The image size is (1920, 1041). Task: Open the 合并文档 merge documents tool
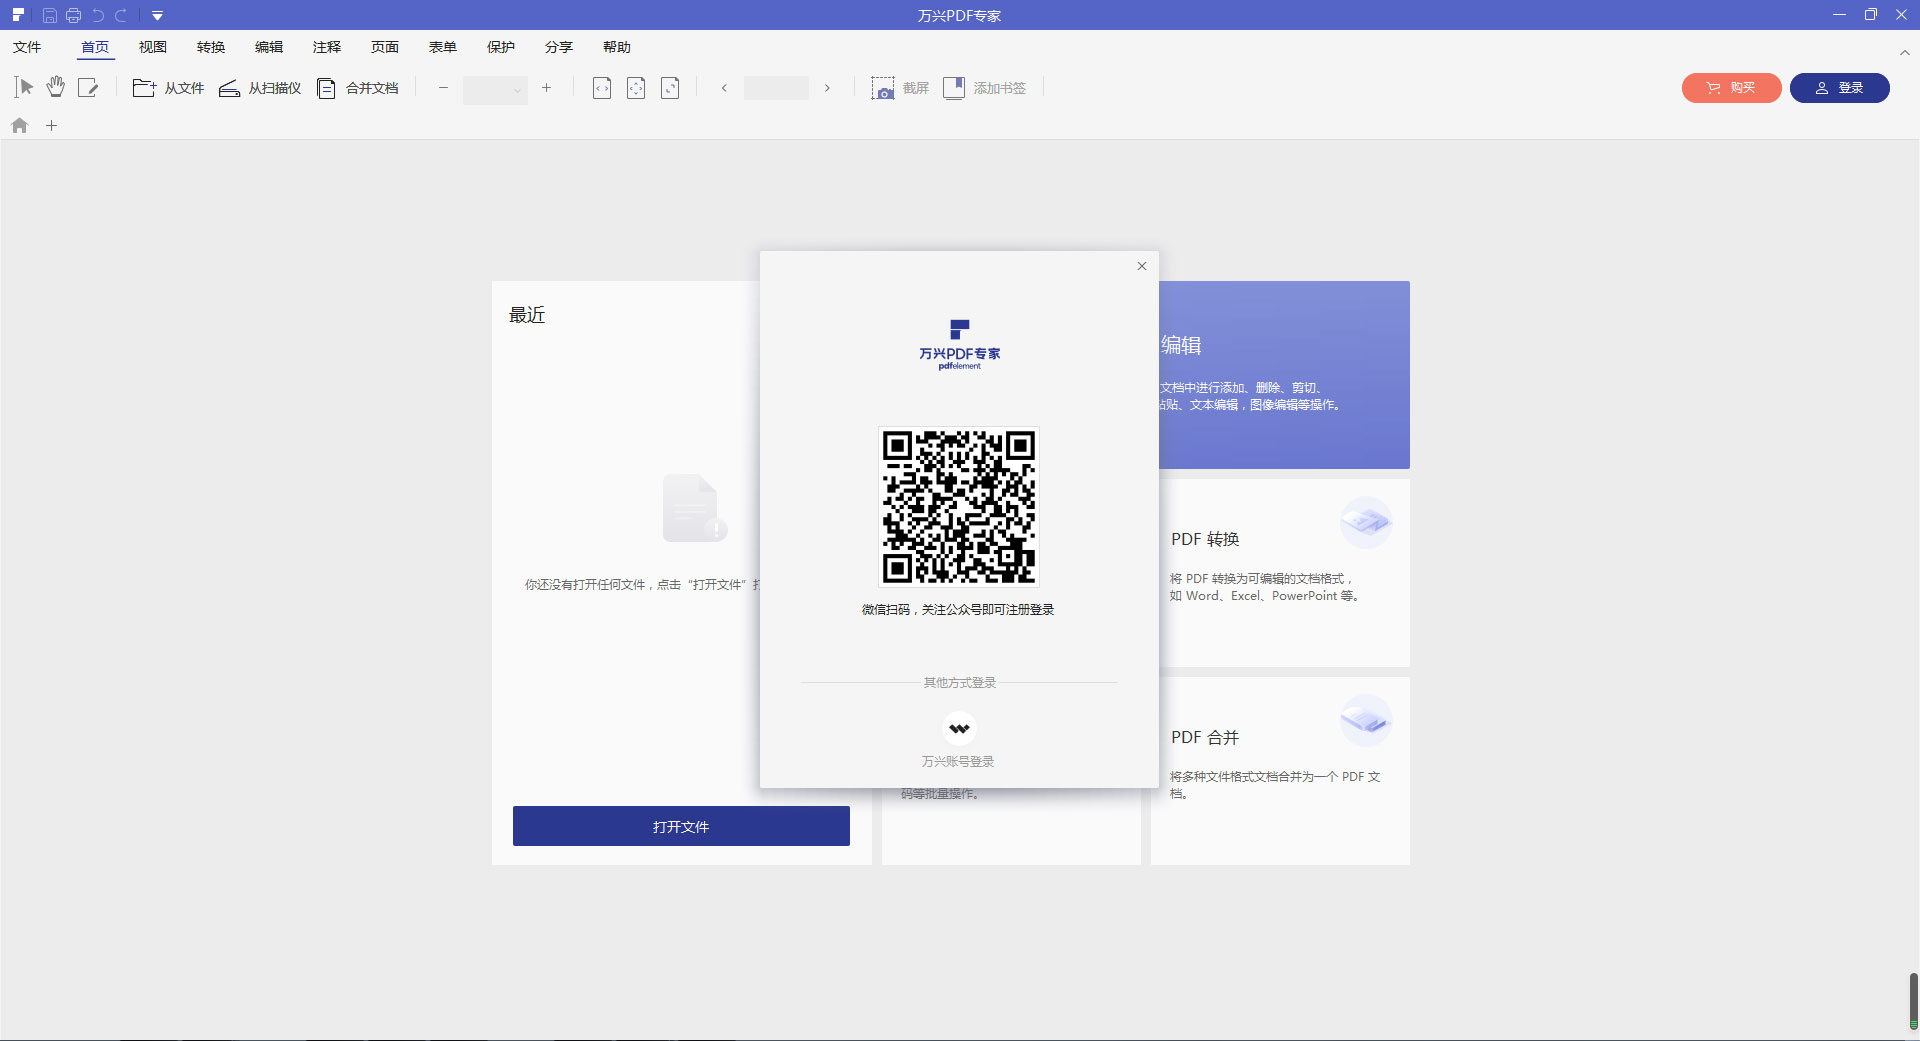357,88
